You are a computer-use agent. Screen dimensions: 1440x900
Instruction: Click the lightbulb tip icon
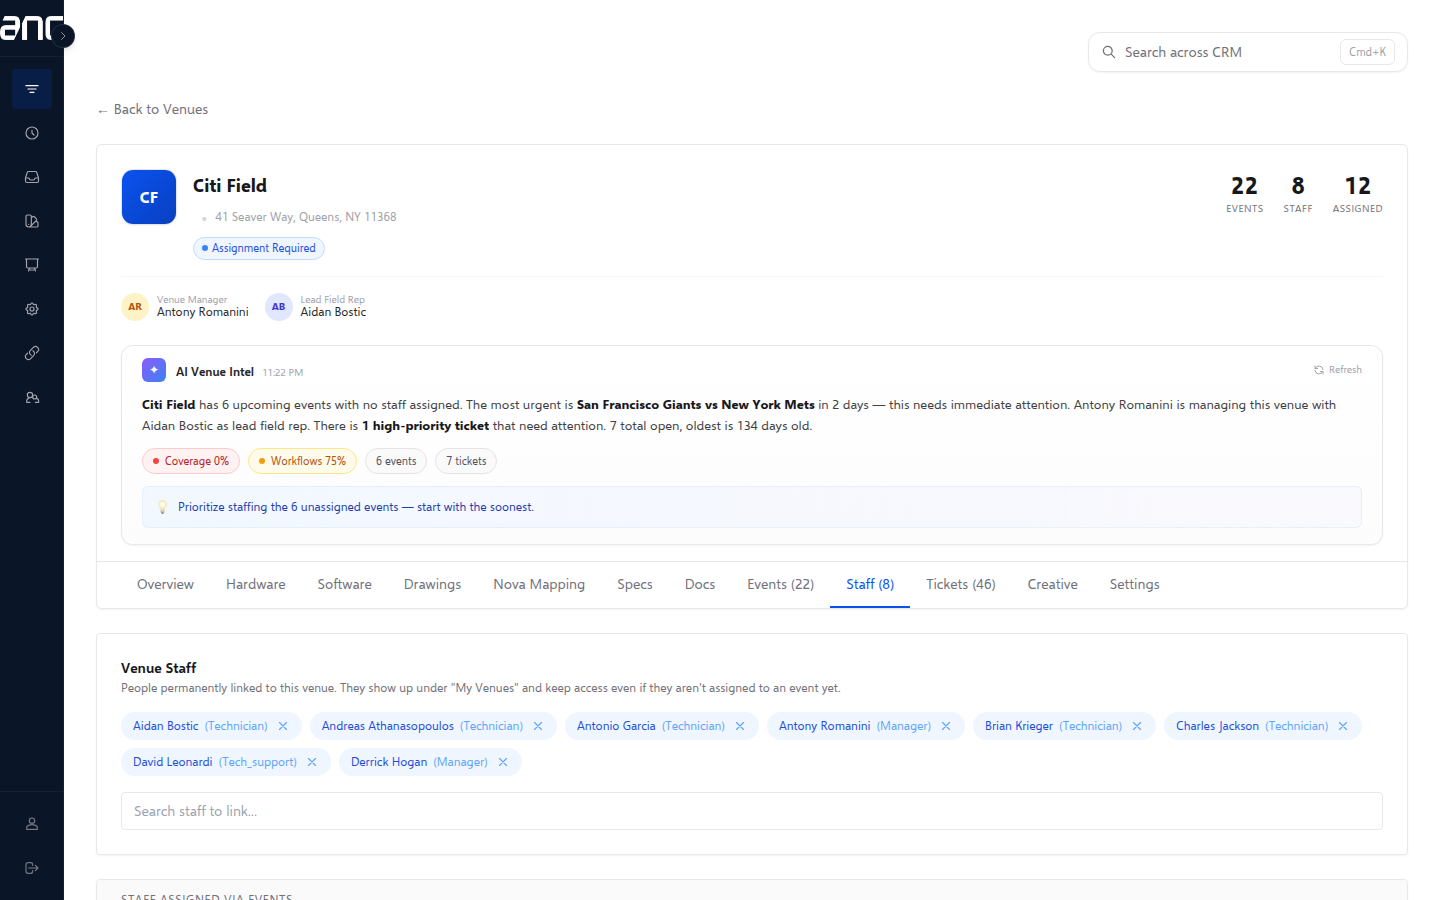163,507
